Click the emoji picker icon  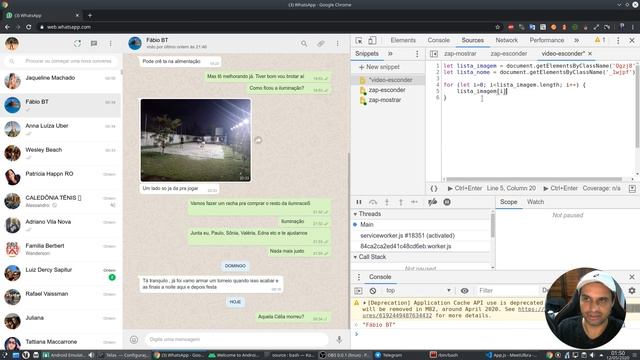click(134, 339)
